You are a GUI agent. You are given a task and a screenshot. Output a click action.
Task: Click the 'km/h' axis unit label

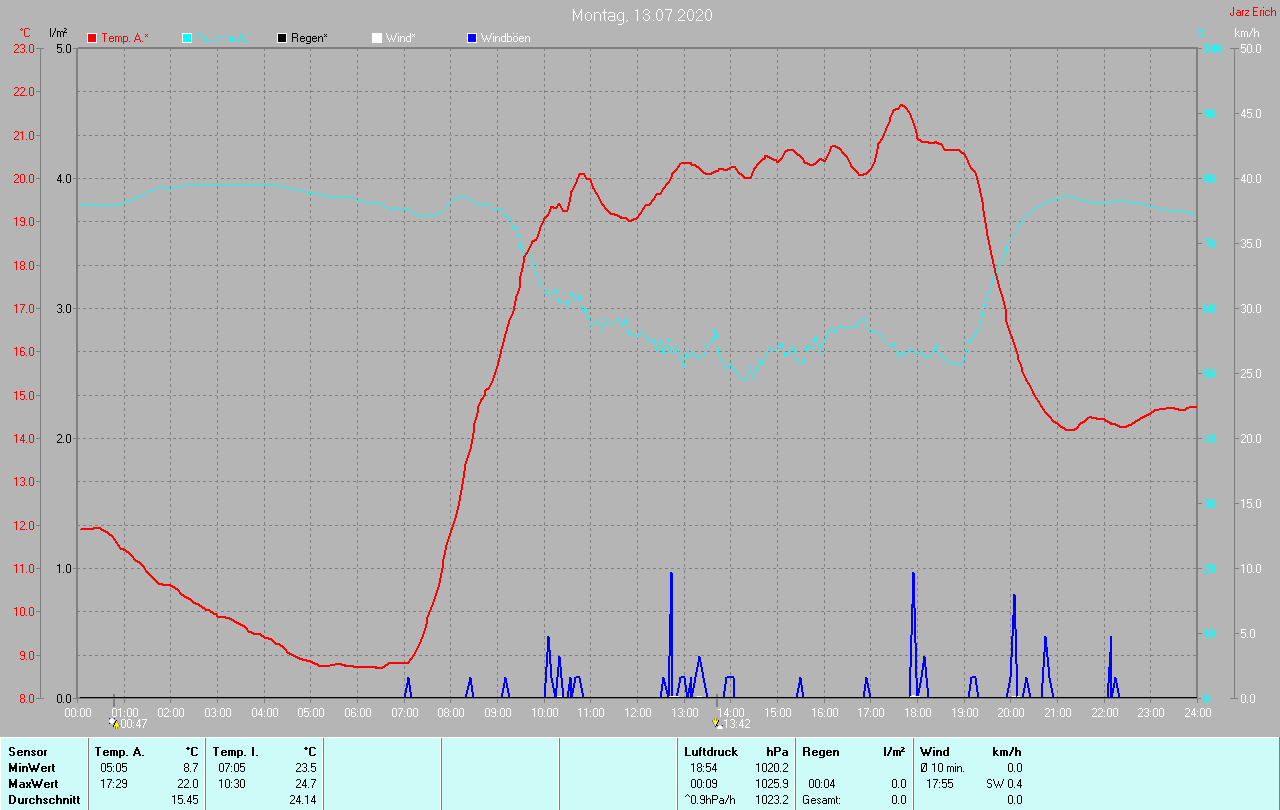1246,33
